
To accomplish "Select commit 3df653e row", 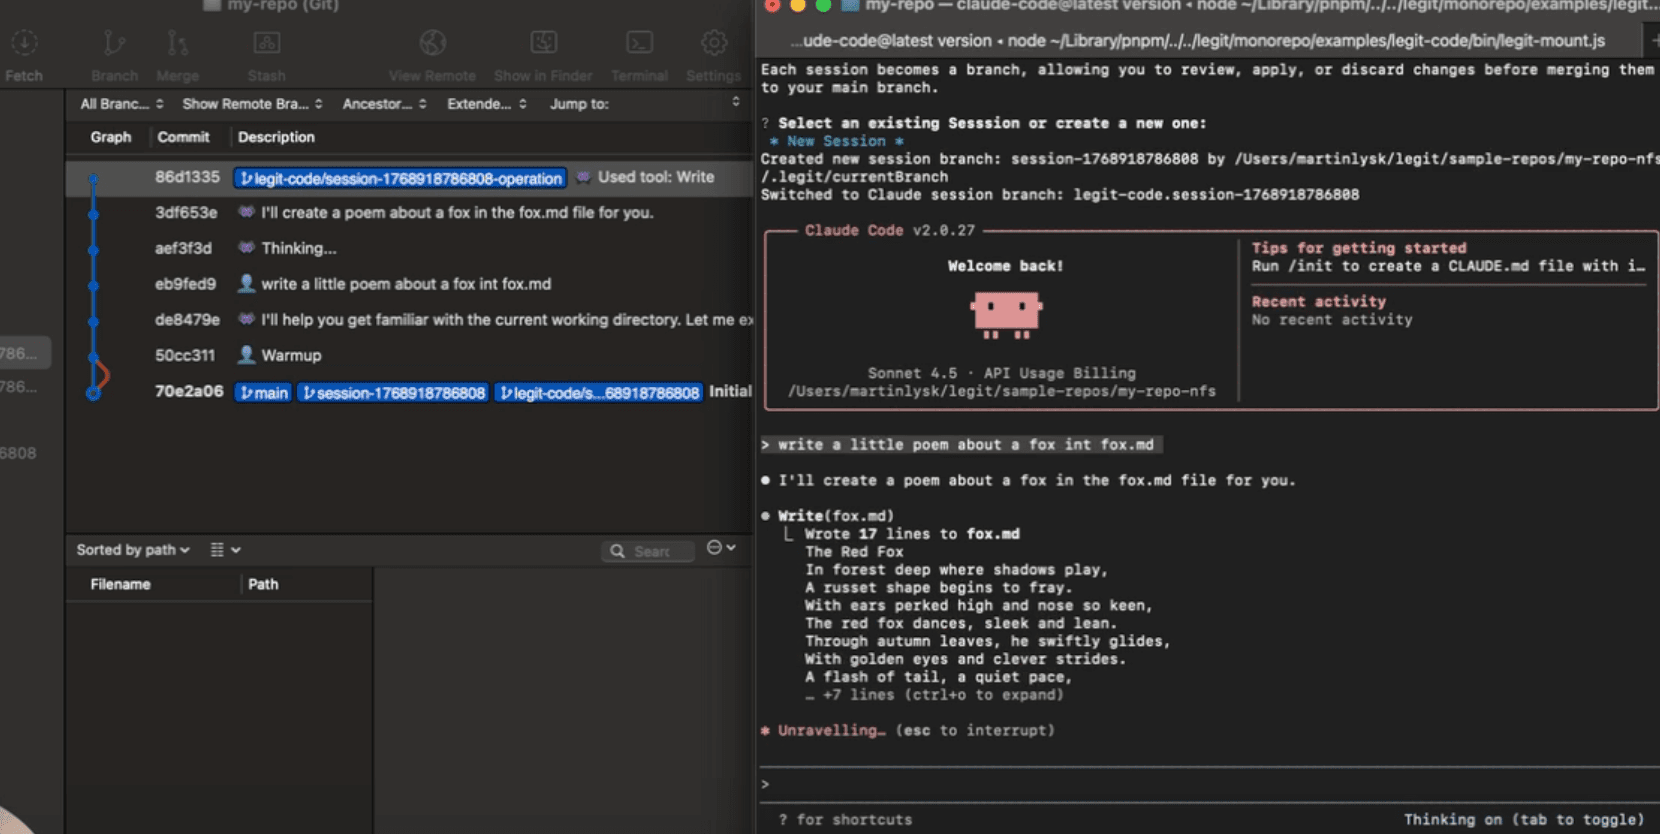I will coord(409,213).
